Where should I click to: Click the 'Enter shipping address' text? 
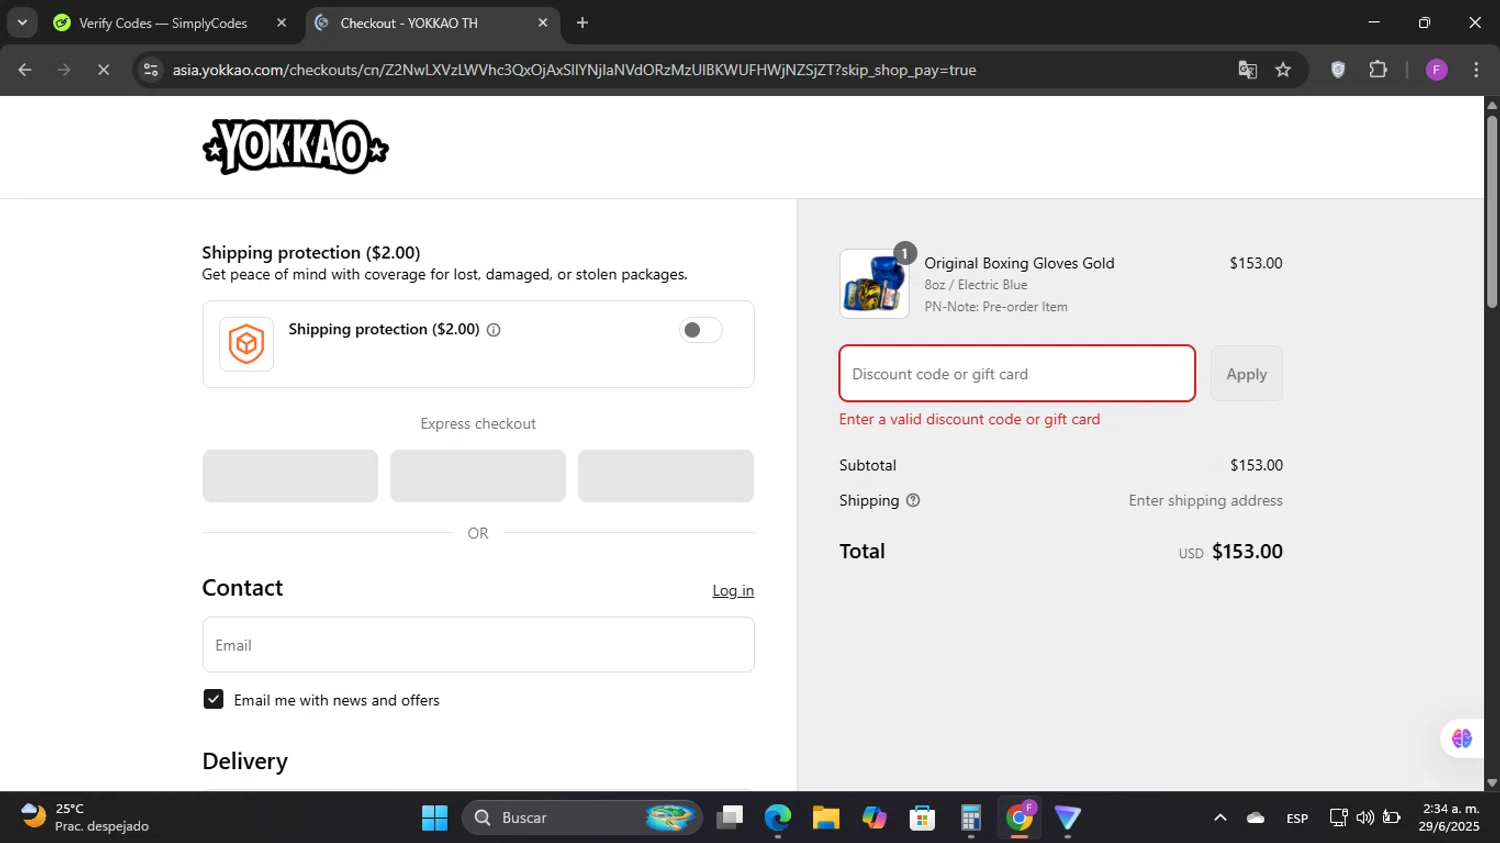1205,500
